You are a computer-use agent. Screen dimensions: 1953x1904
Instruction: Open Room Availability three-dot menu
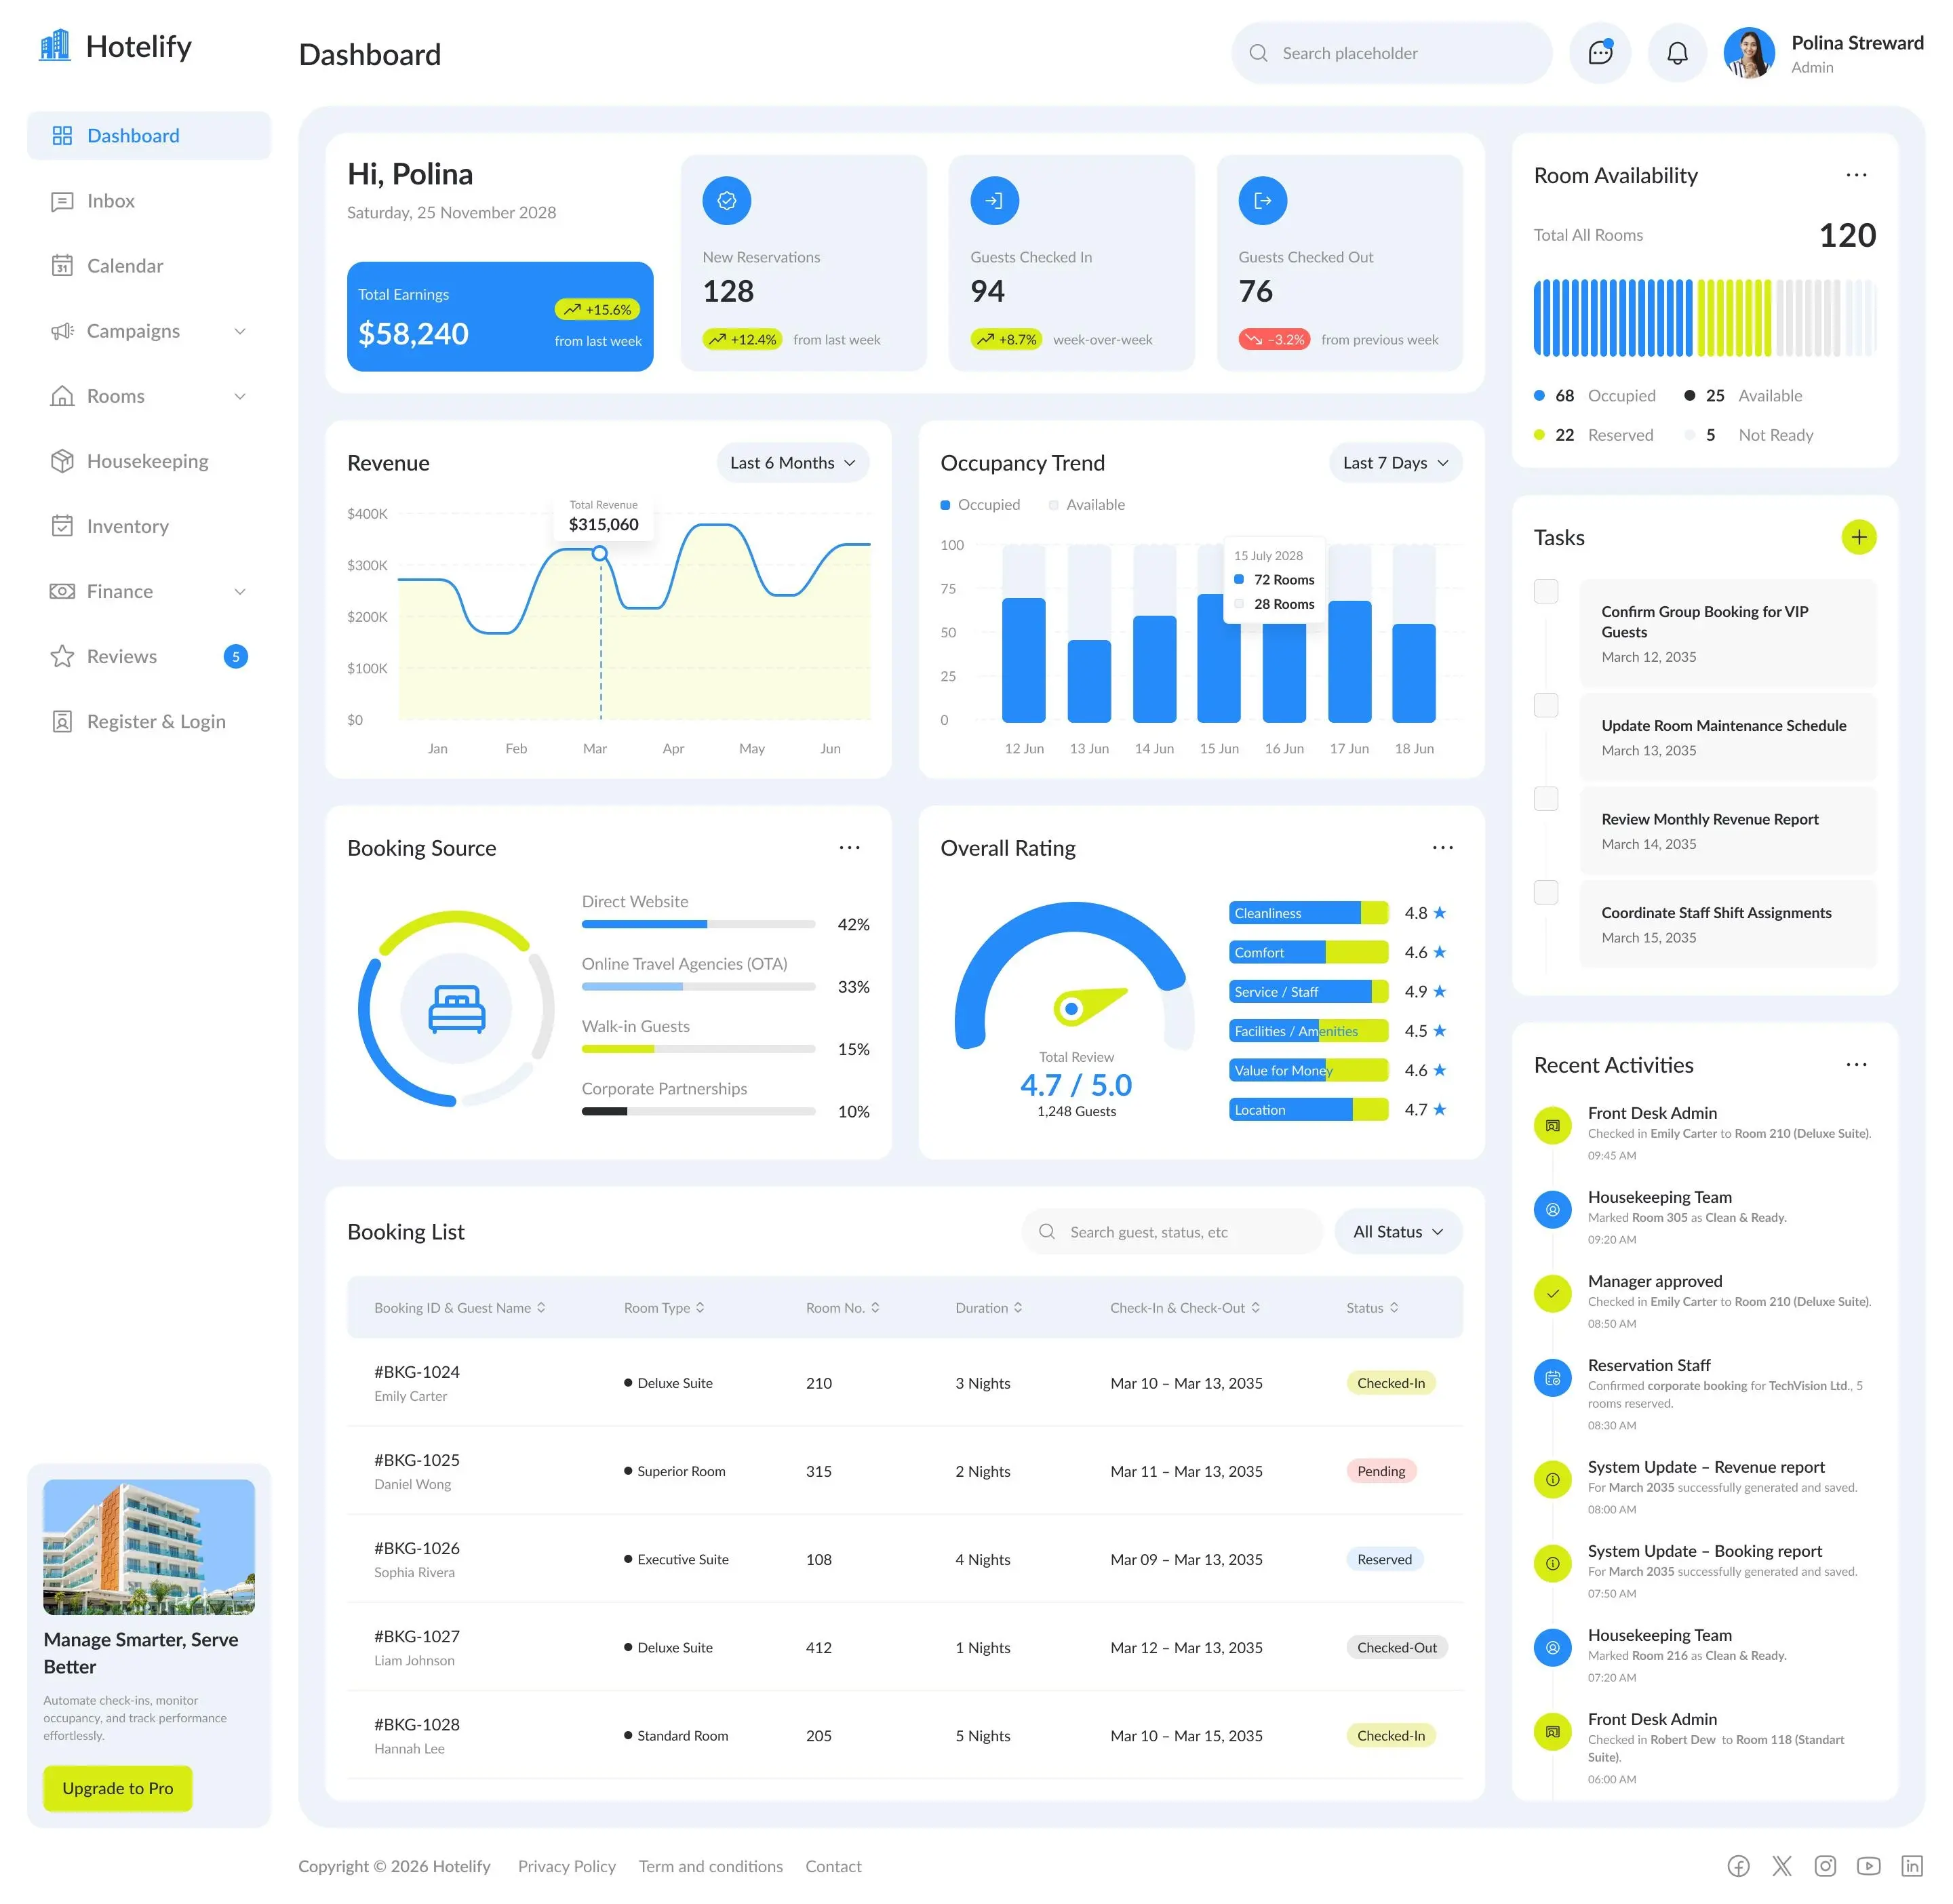pos(1856,175)
